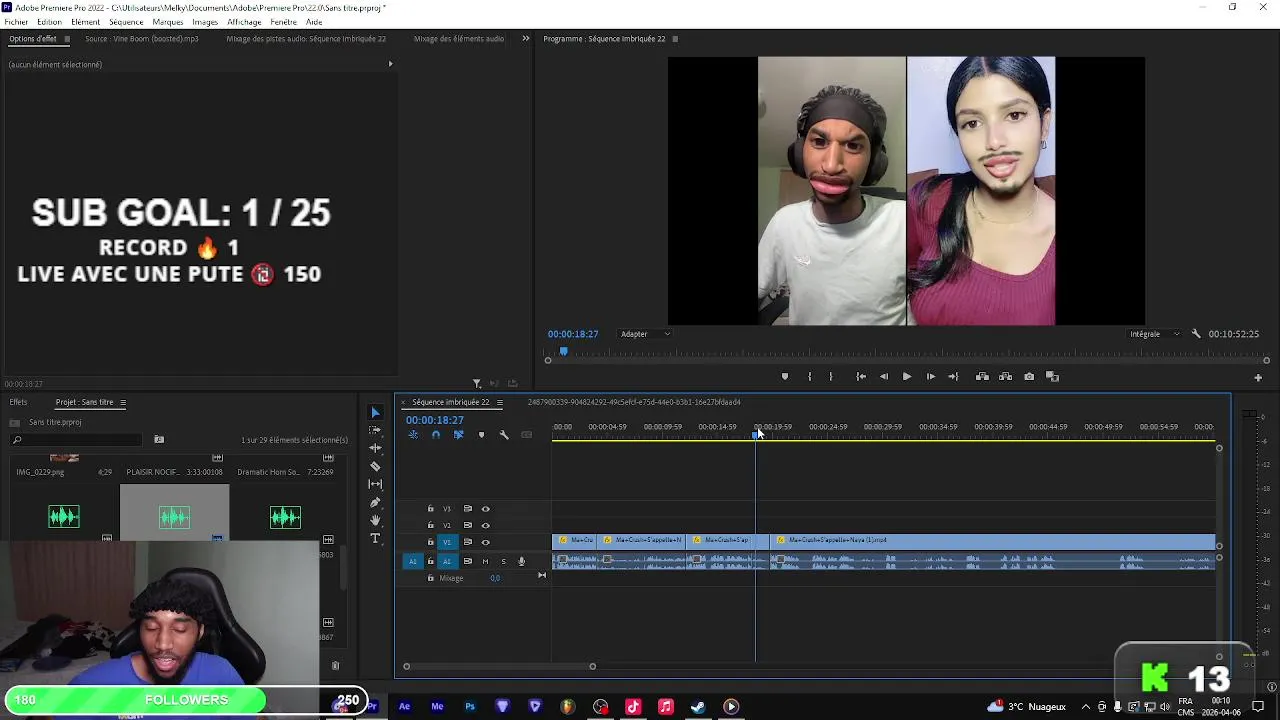Expand the effect controls timeline arrow
Image resolution: width=1280 pixels, height=720 pixels.
point(390,64)
